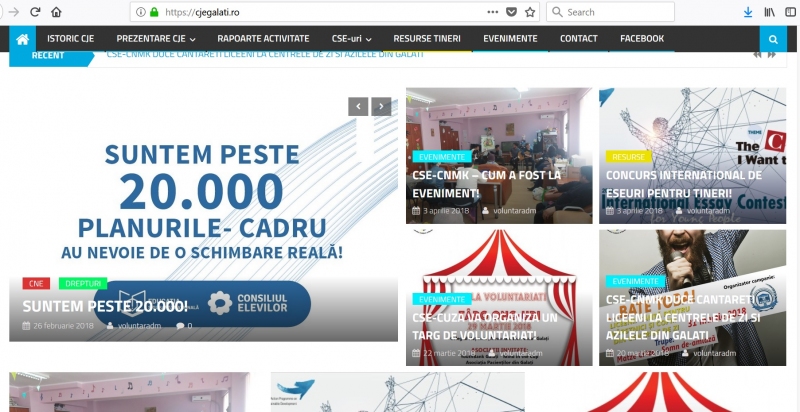Open the site search magnifier button

pyautogui.click(x=773, y=39)
